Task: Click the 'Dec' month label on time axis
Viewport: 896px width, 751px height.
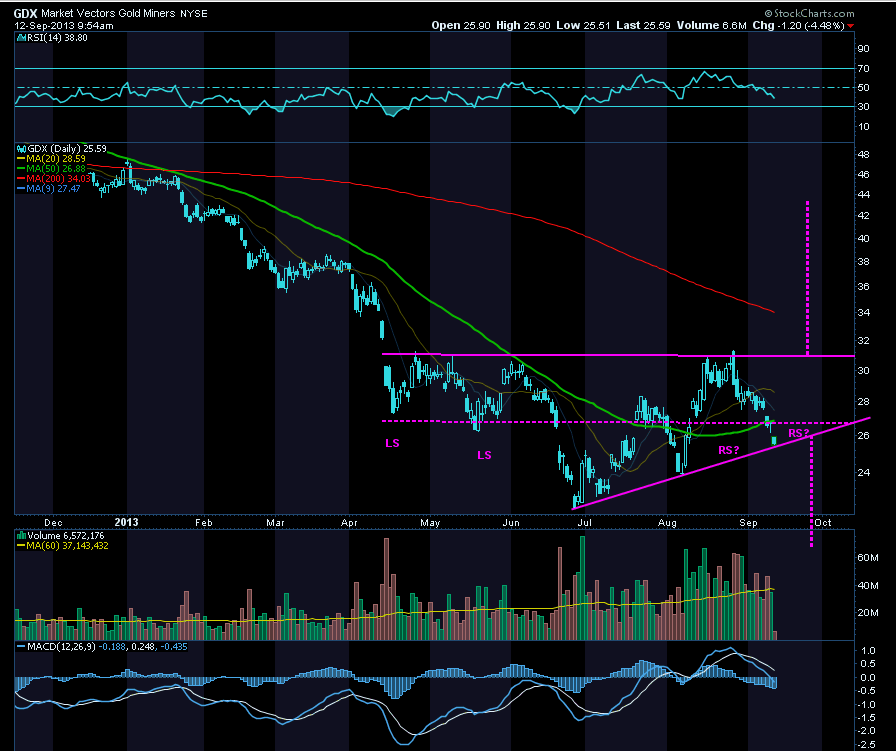Action: (x=53, y=522)
